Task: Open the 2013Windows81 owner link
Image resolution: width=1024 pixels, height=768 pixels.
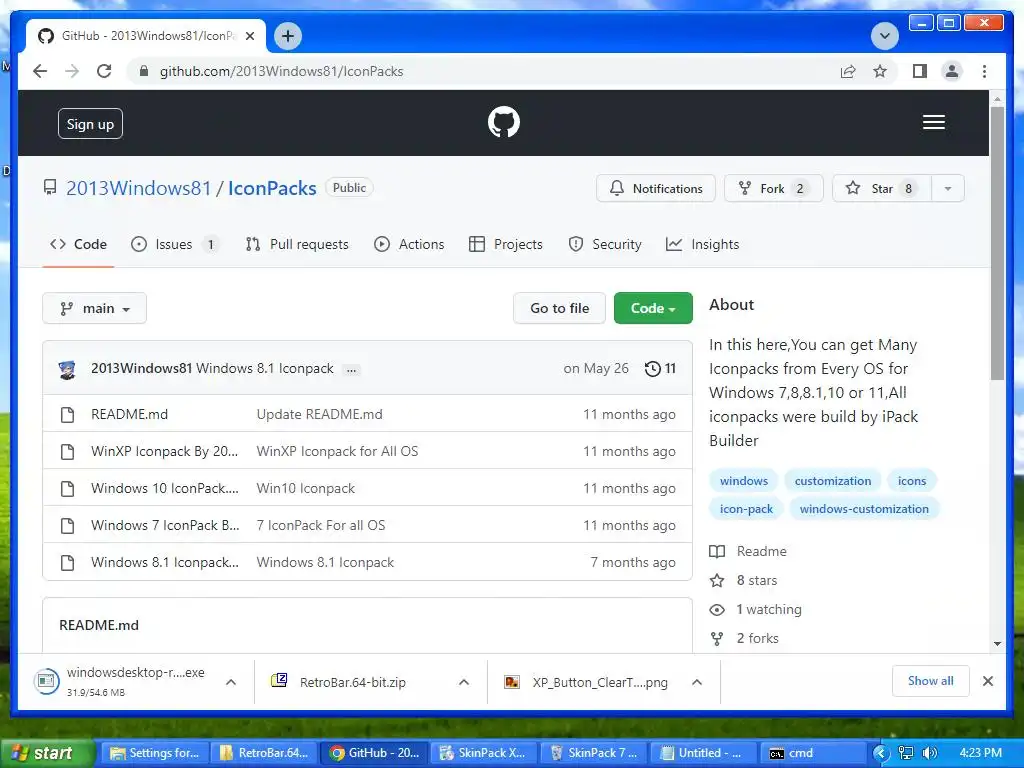Action: click(x=138, y=188)
